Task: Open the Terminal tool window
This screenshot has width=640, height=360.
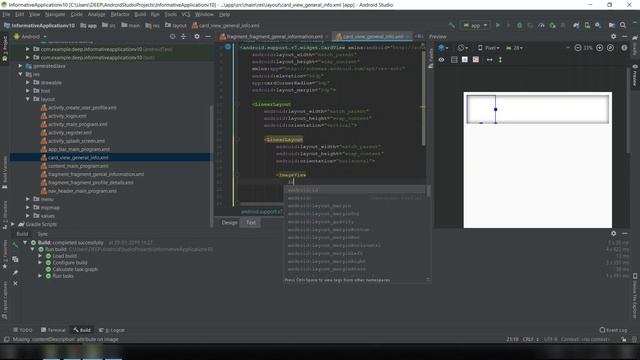Action: (53, 330)
